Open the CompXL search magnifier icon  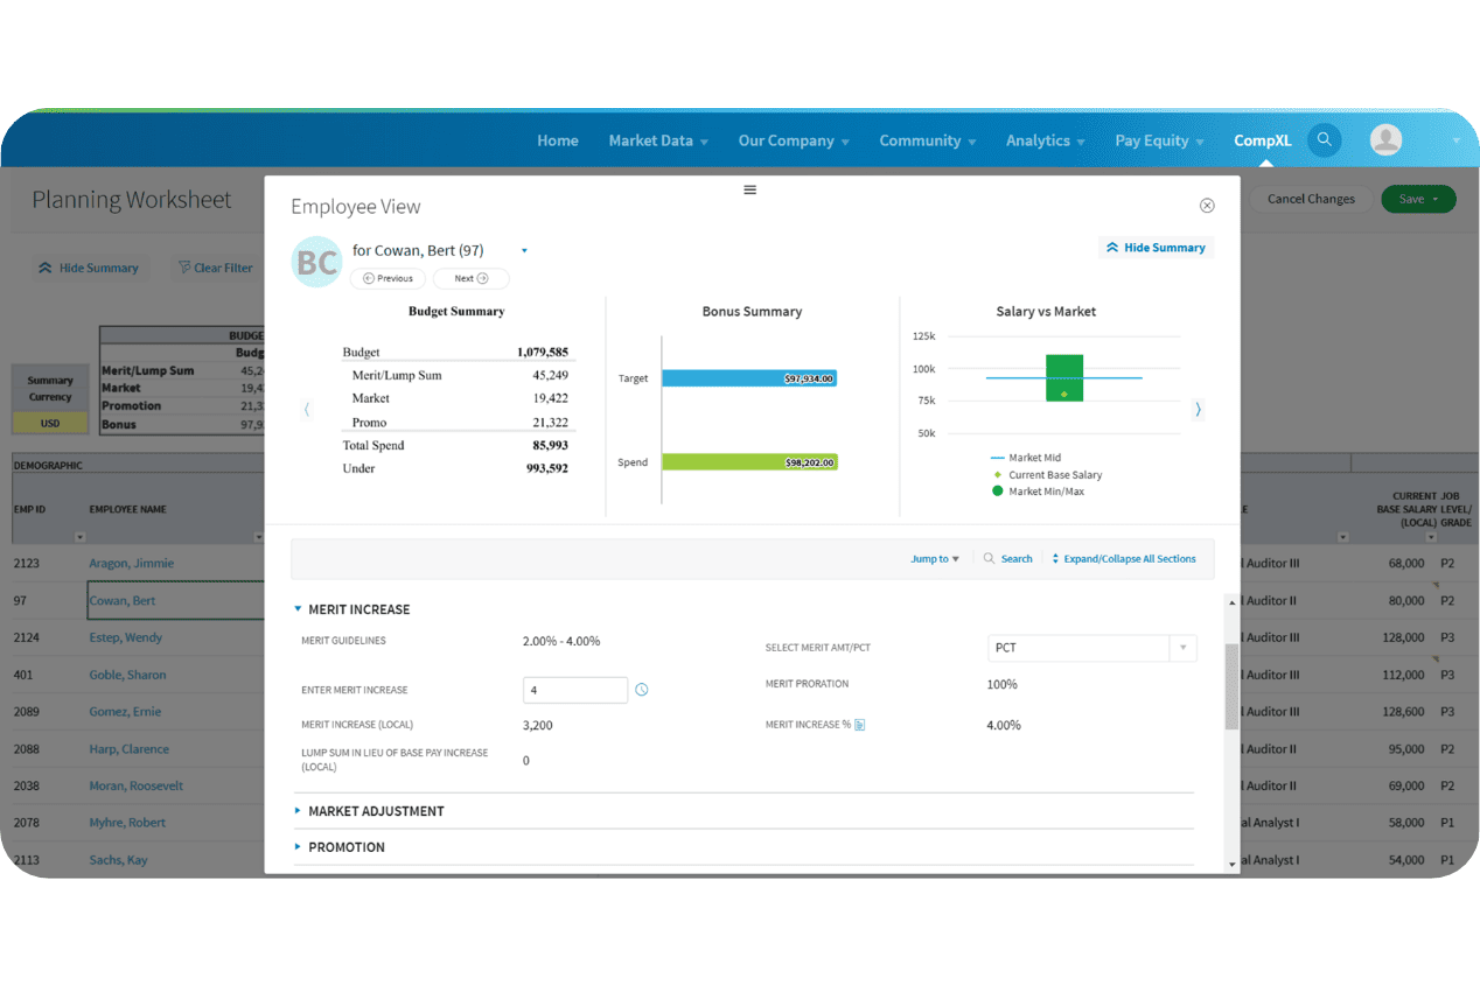pyautogui.click(x=1324, y=140)
